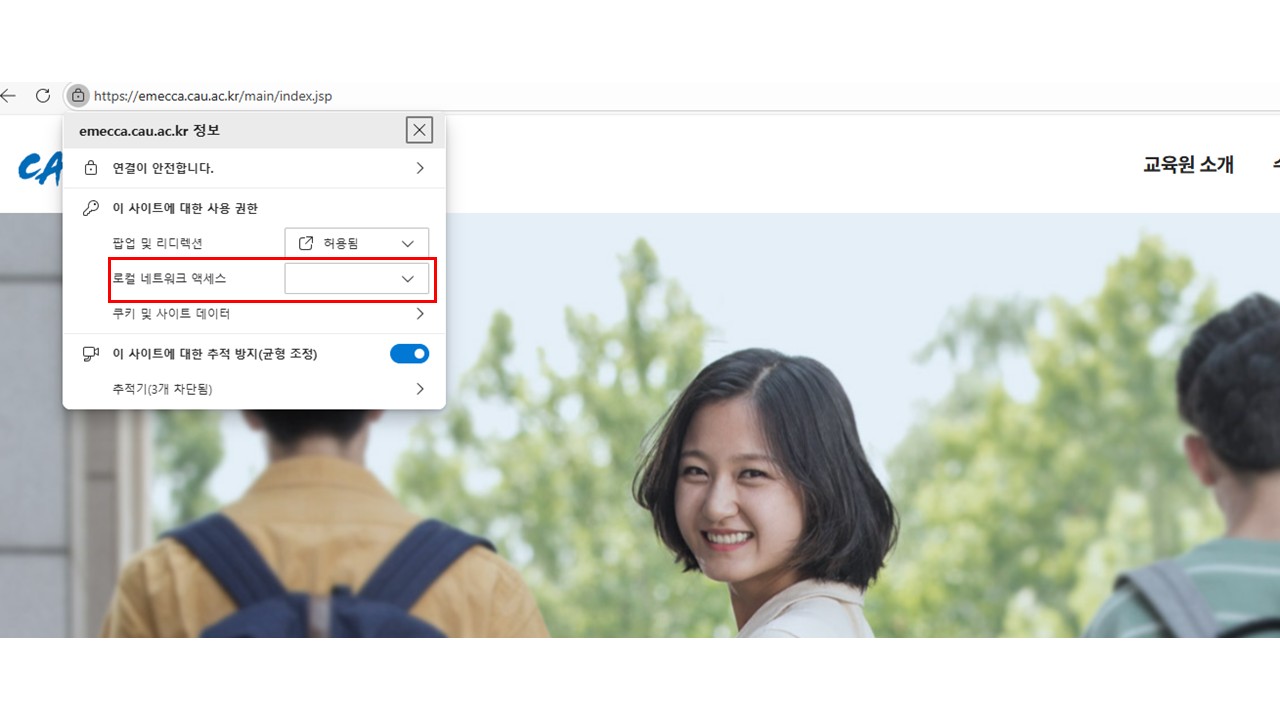Click the URL text in address bar
This screenshot has height=720, width=1280.
213,97
